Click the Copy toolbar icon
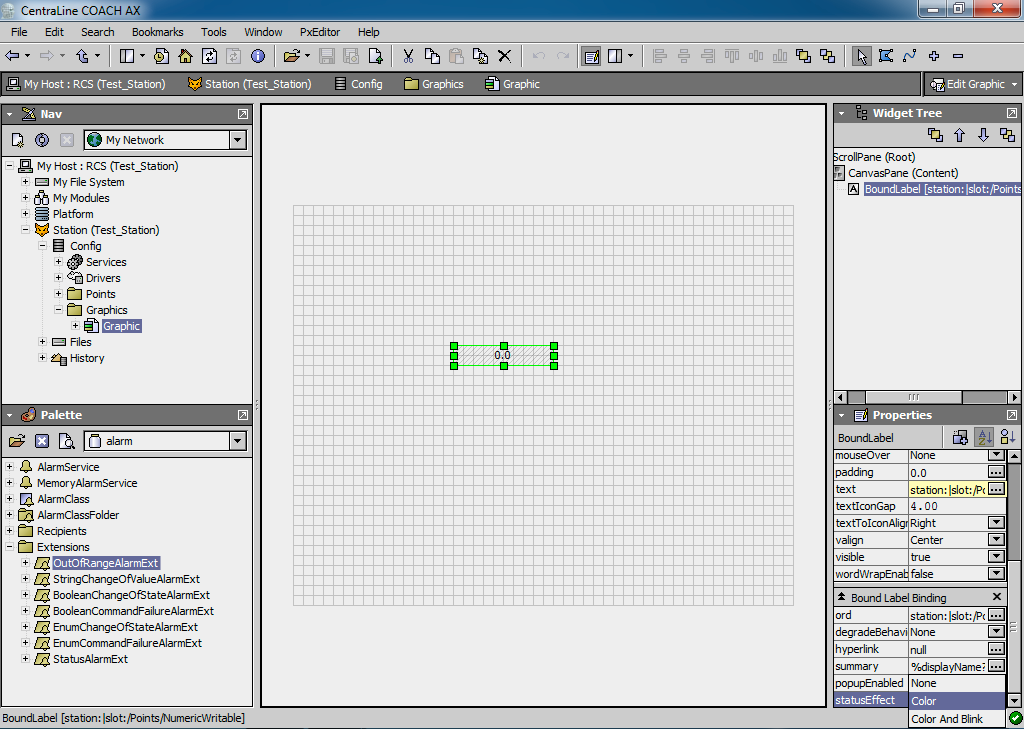 (x=432, y=57)
